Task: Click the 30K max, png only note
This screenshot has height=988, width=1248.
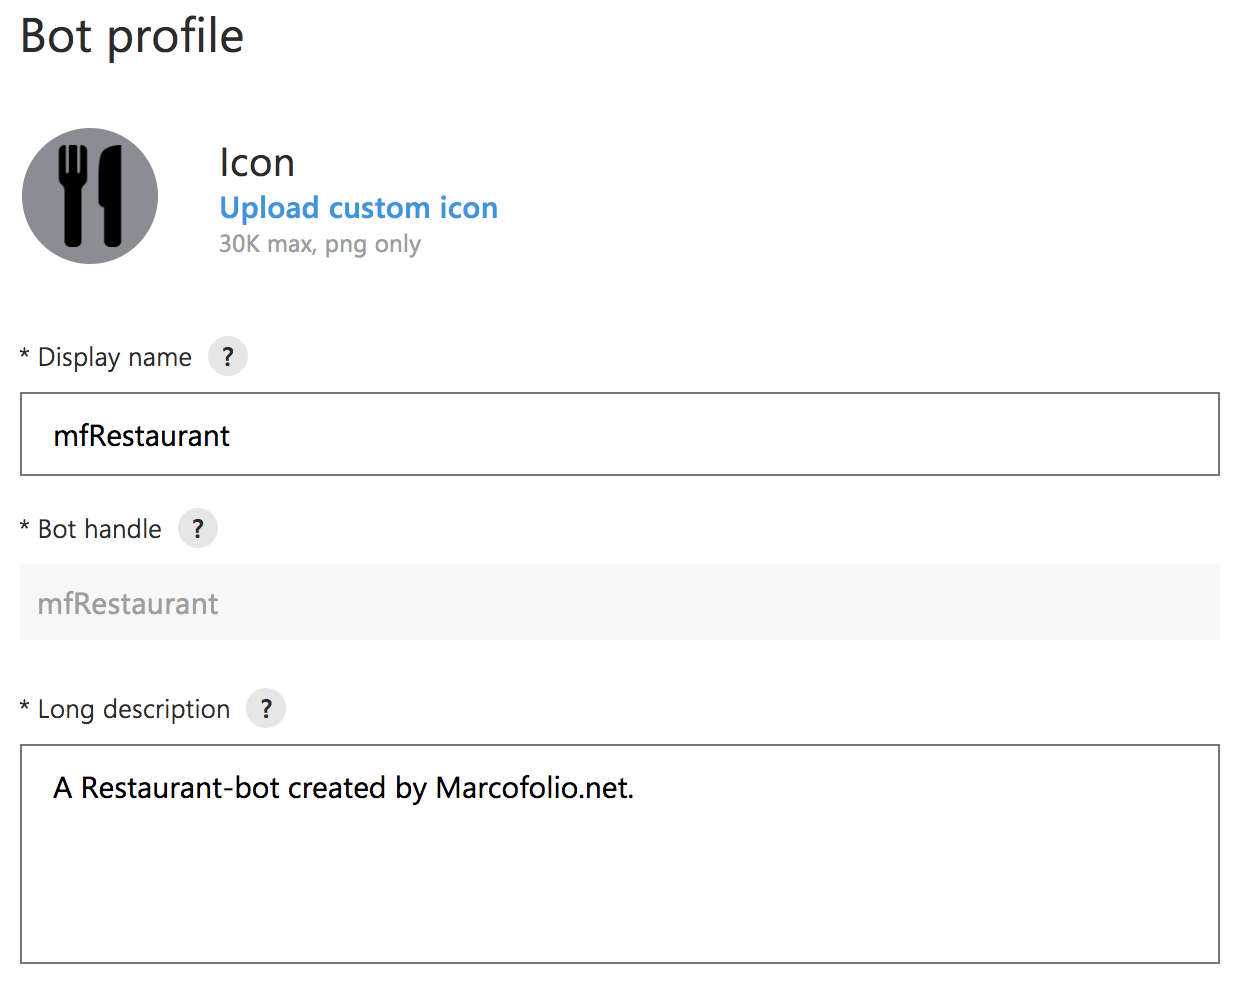Action: (320, 244)
